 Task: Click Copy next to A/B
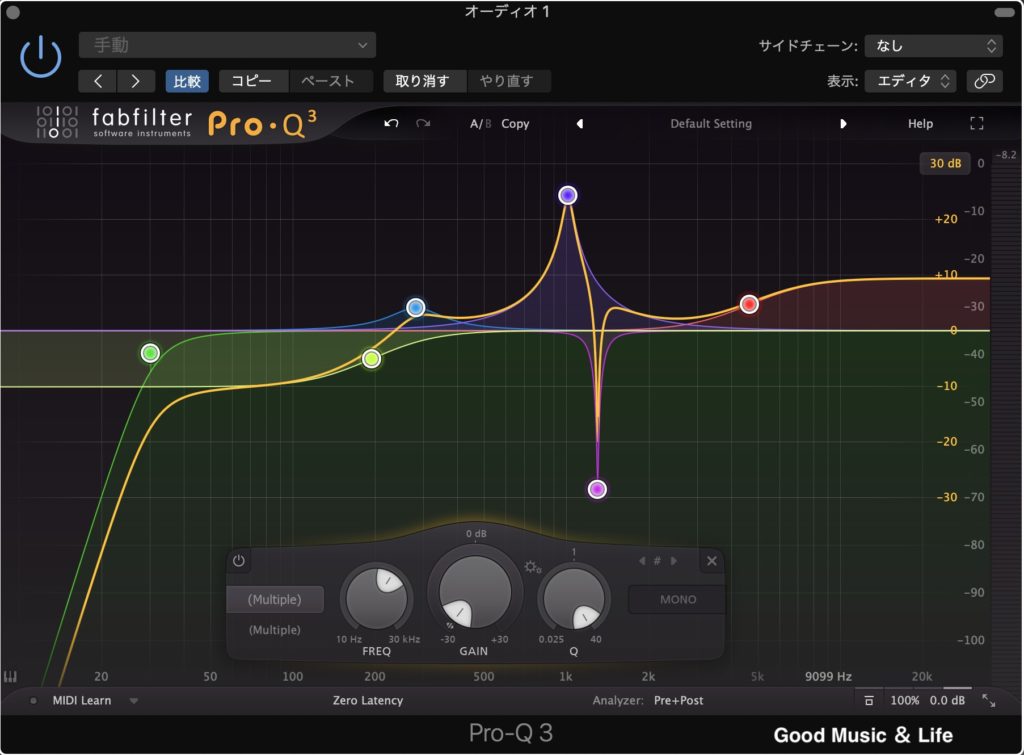[515, 123]
